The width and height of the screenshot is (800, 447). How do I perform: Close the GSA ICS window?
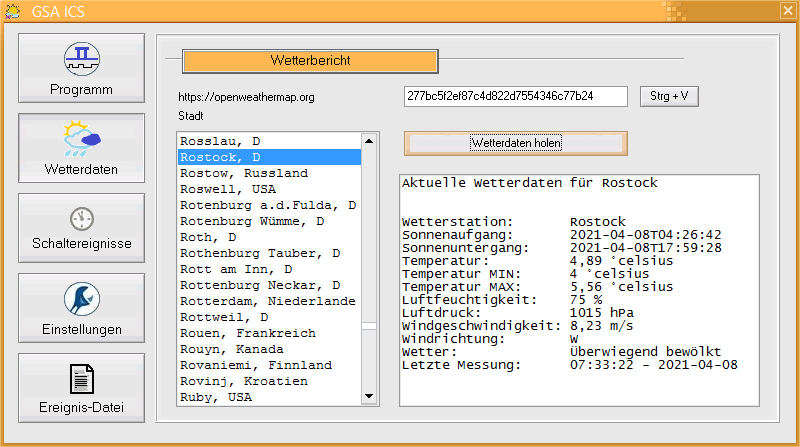[x=788, y=11]
